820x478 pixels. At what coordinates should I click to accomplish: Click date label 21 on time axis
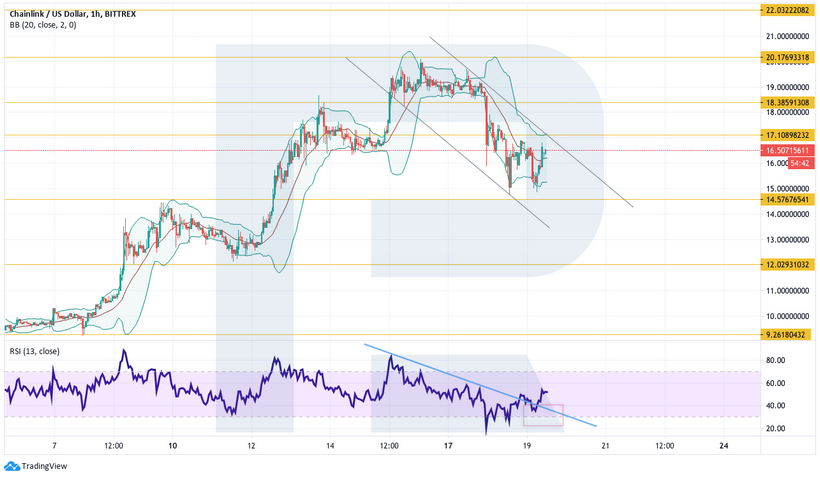(x=606, y=446)
